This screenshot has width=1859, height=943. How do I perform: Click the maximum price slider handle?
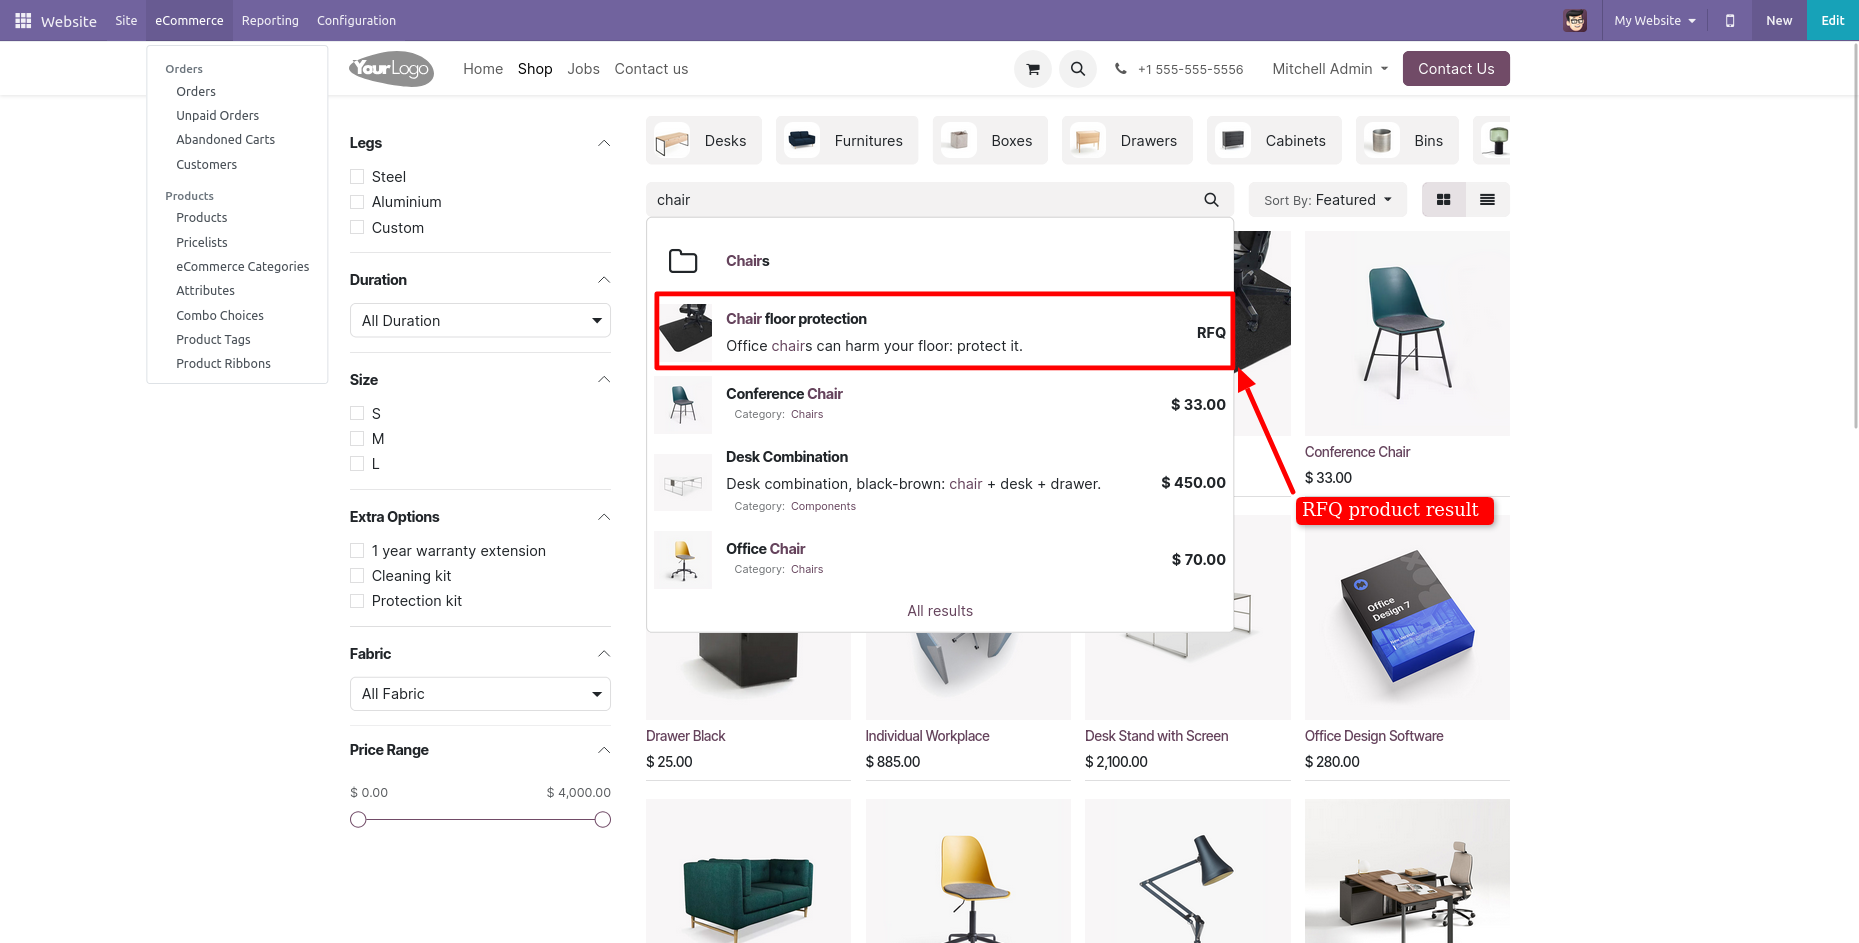[603, 820]
